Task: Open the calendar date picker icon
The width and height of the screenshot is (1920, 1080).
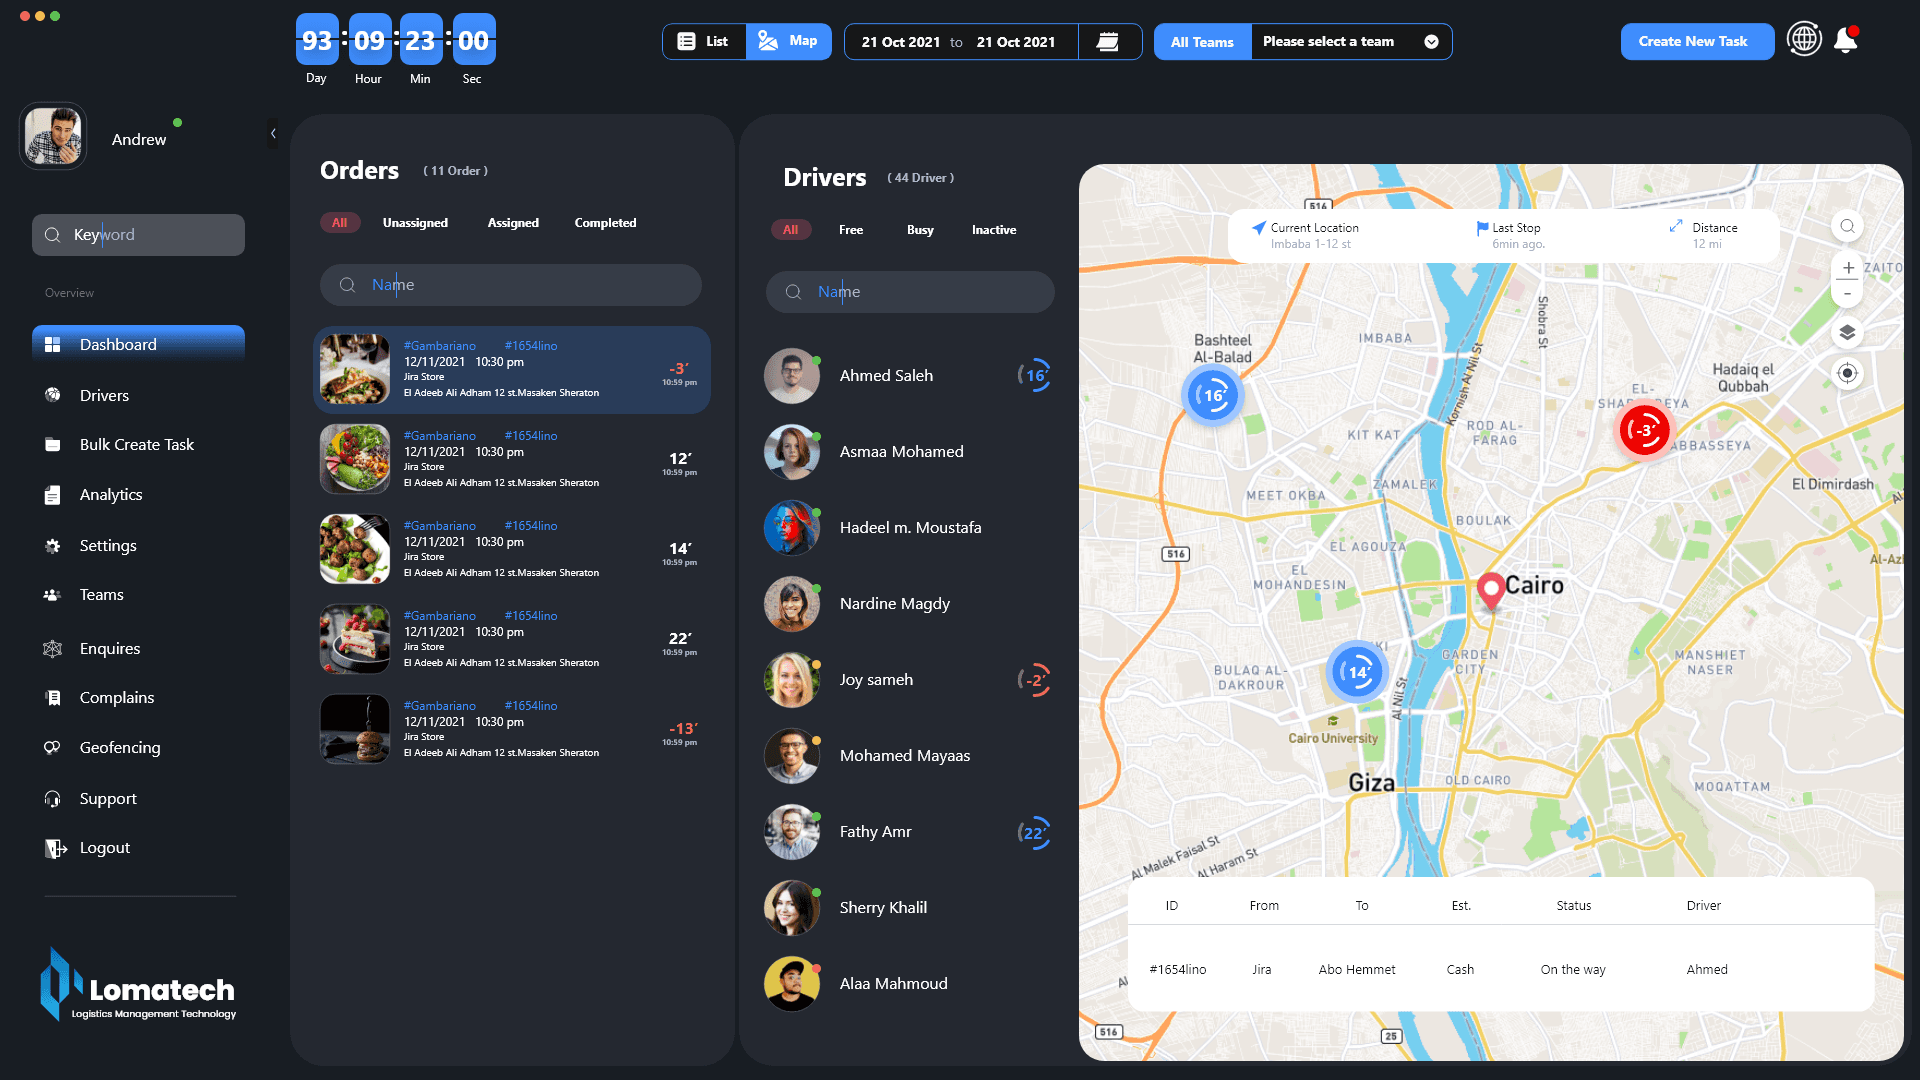Action: pyautogui.click(x=1108, y=42)
